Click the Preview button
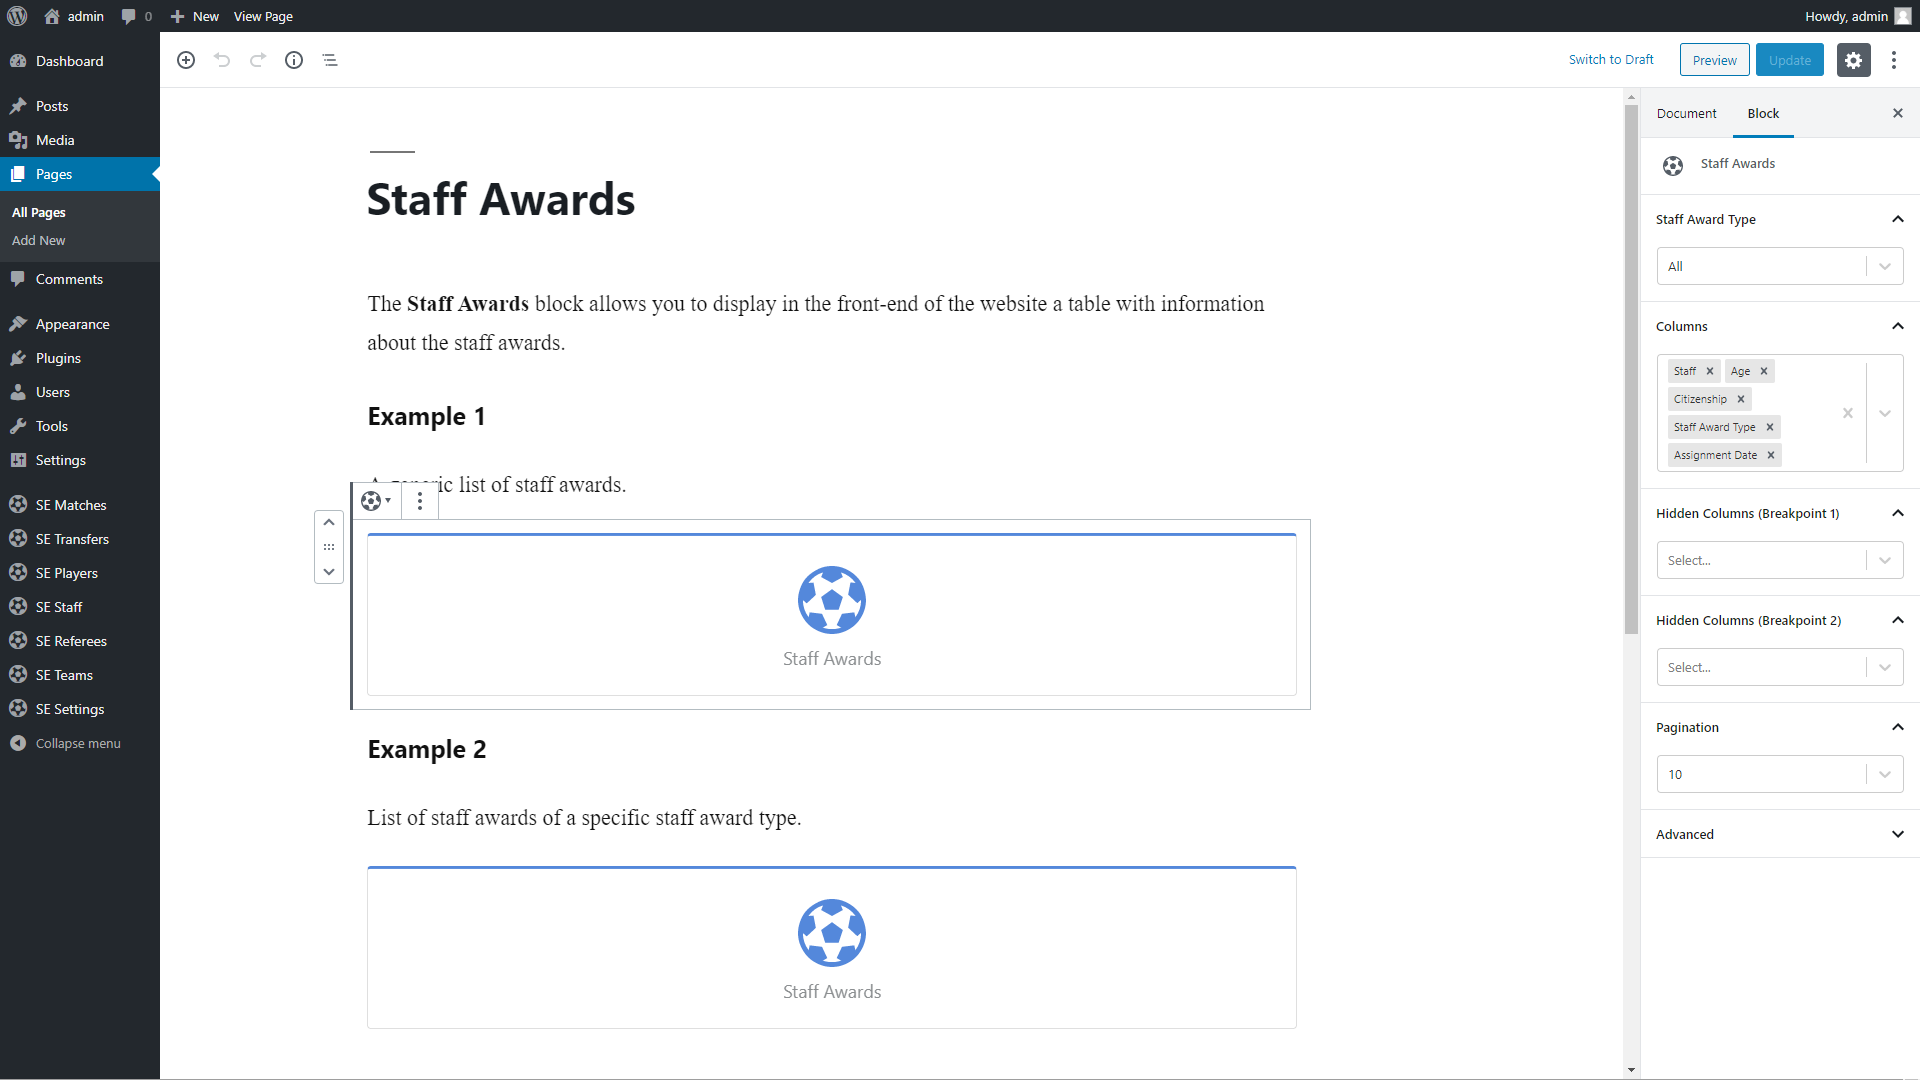Image resolution: width=1920 pixels, height=1080 pixels. tap(1714, 60)
